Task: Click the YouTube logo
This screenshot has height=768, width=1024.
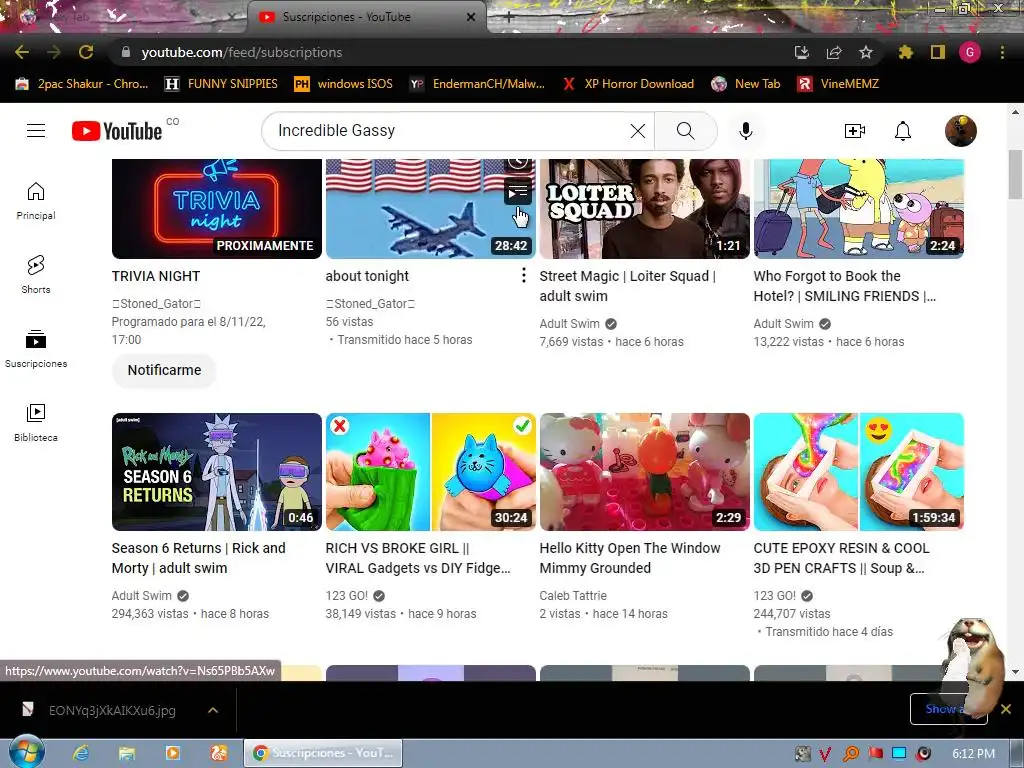Action: click(117, 131)
